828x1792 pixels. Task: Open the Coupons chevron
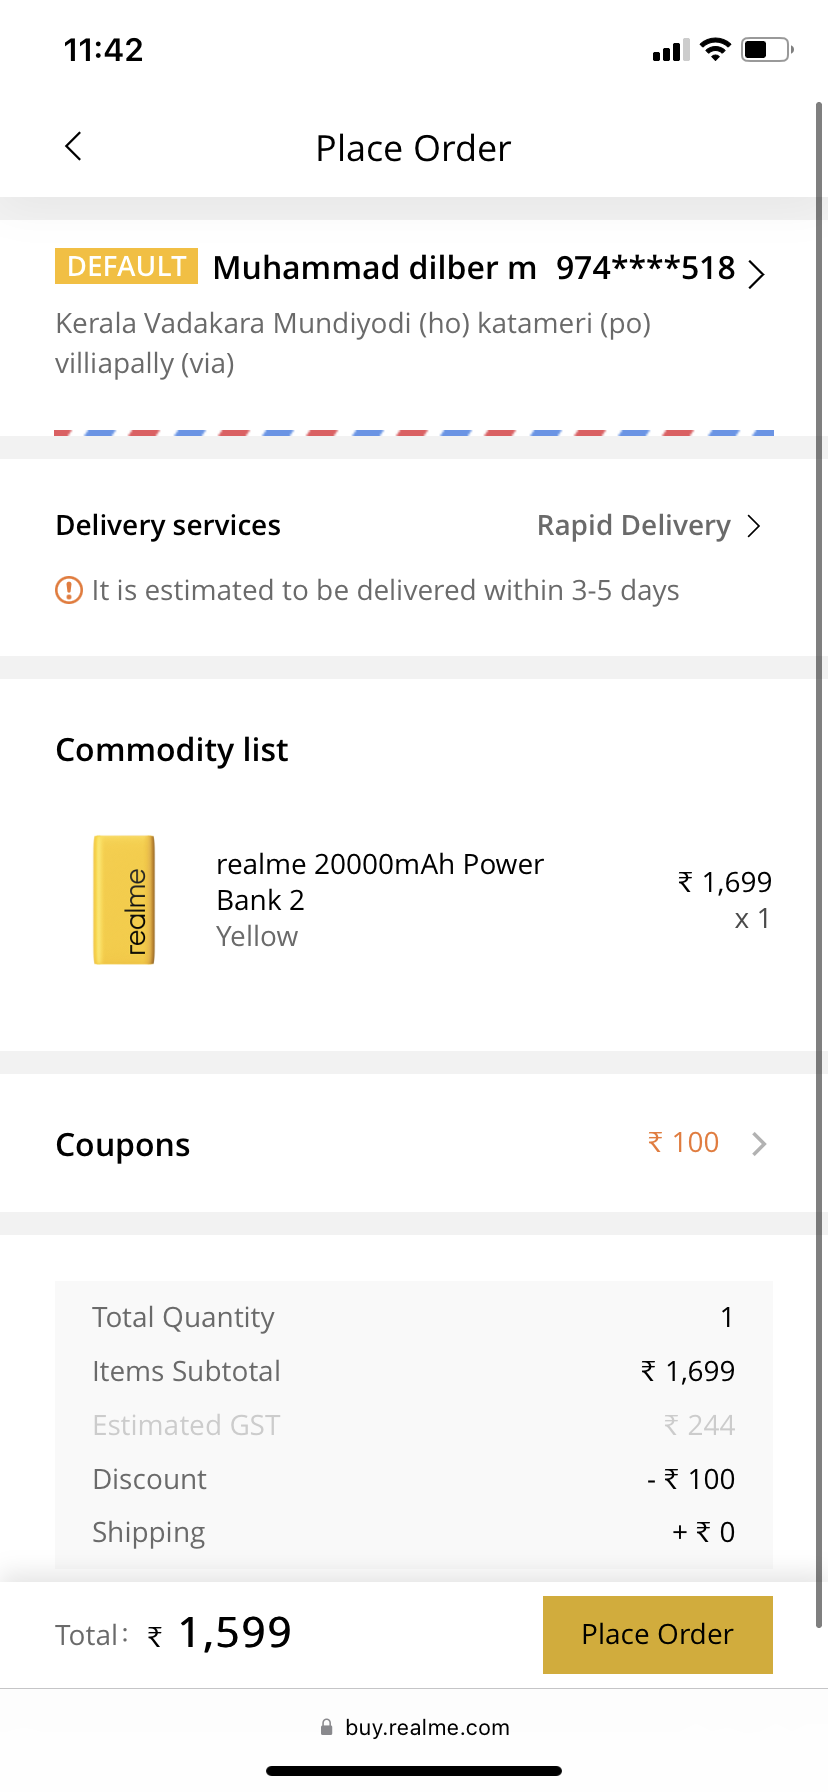759,1143
